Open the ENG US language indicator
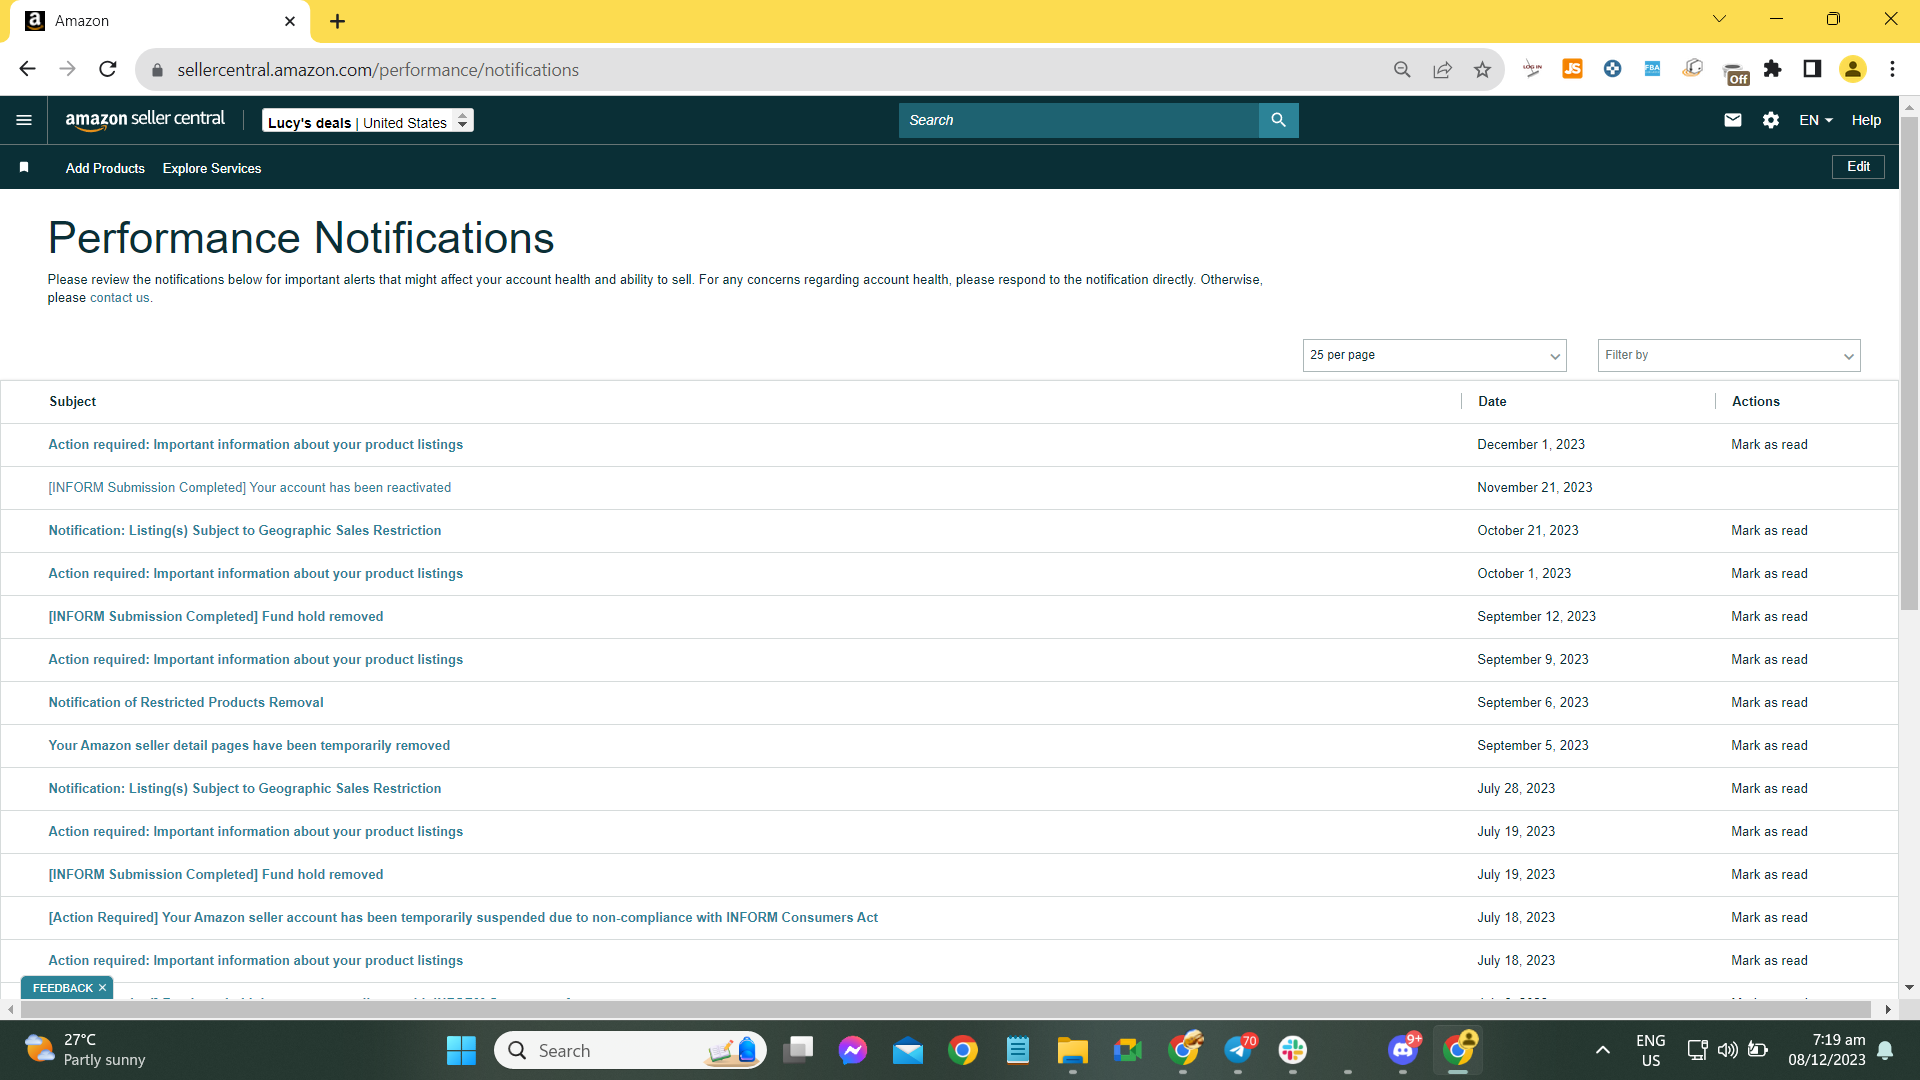The image size is (1920, 1080). click(1651, 1050)
